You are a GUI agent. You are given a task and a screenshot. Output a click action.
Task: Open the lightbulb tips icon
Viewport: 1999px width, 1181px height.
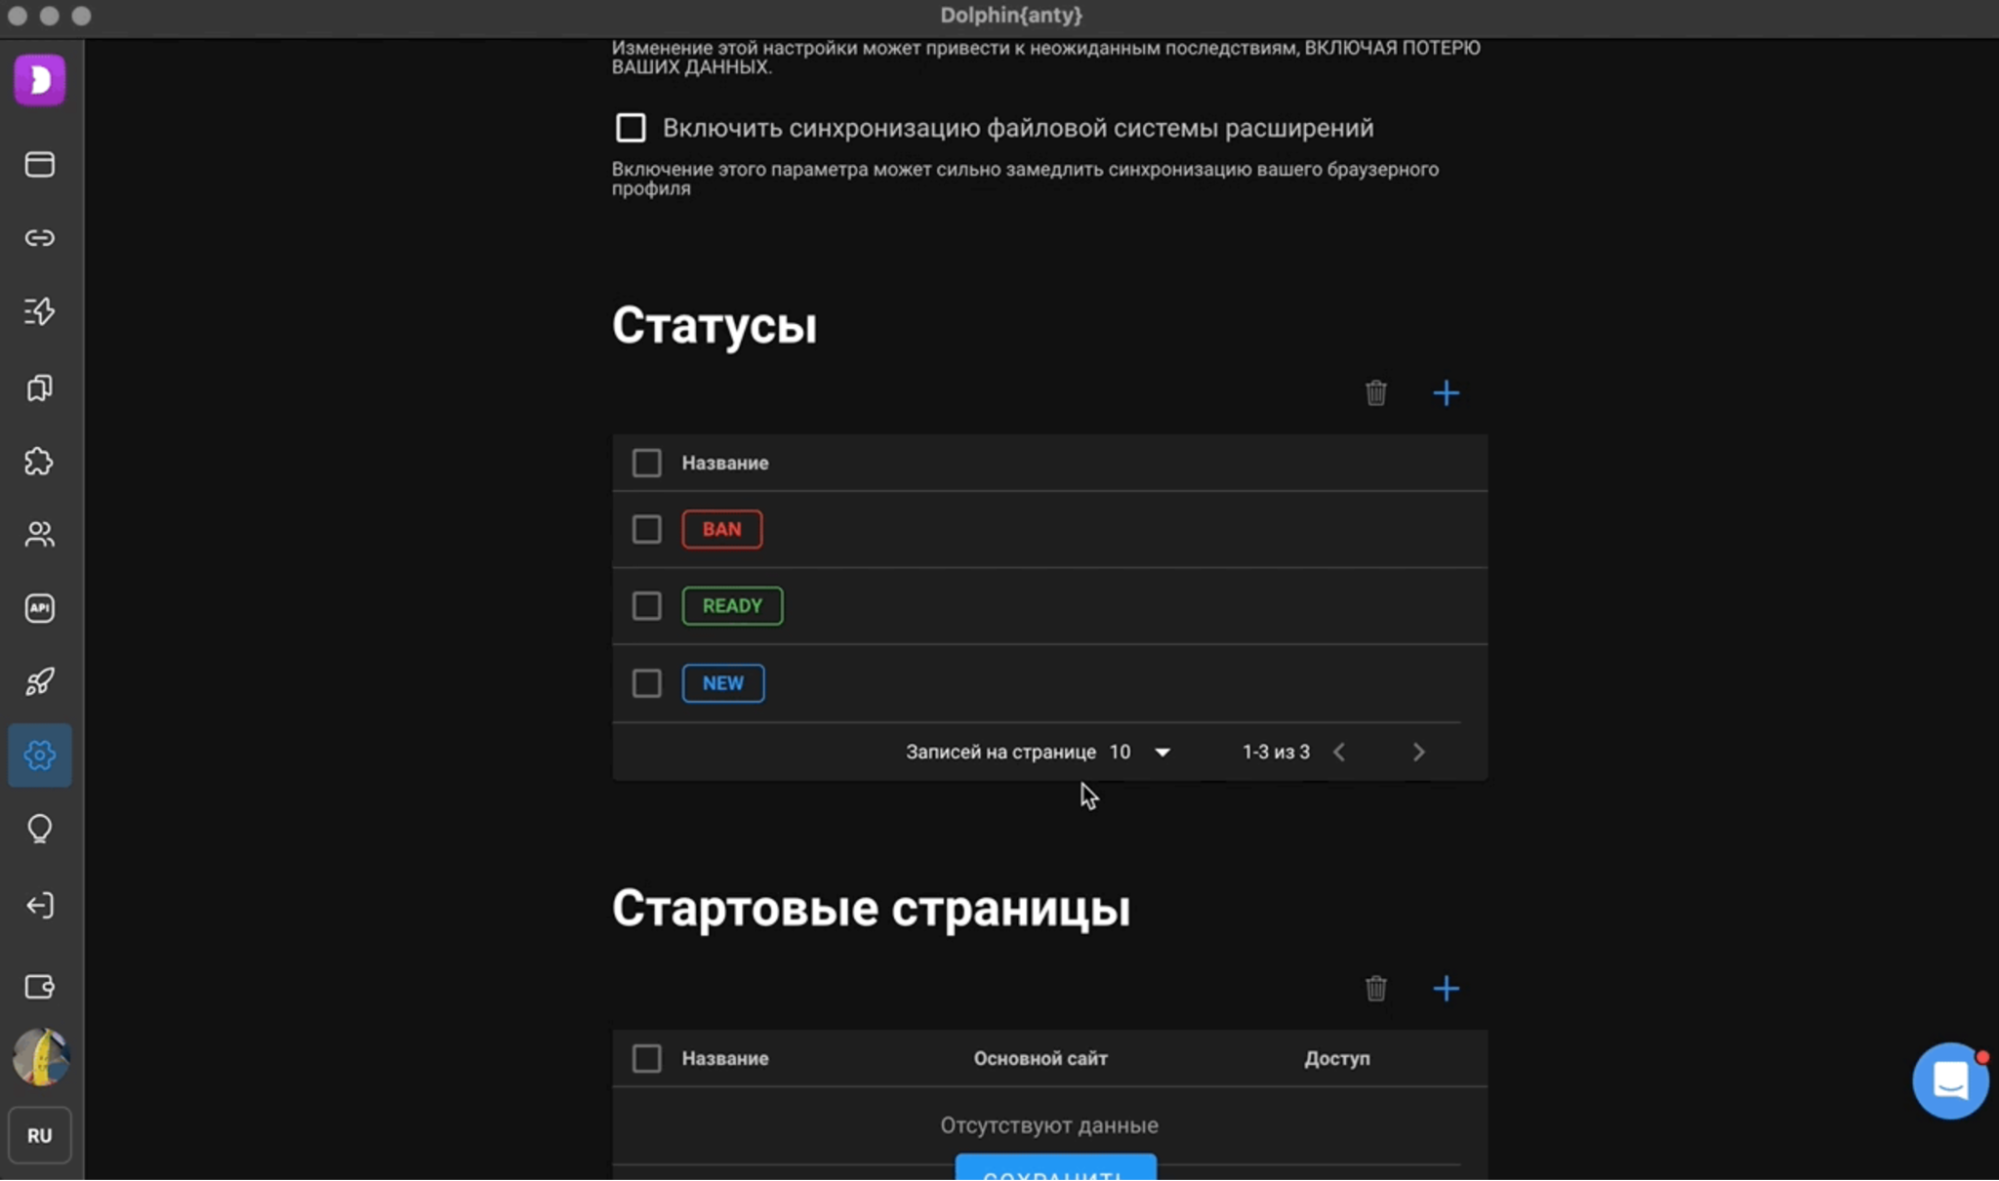point(40,829)
